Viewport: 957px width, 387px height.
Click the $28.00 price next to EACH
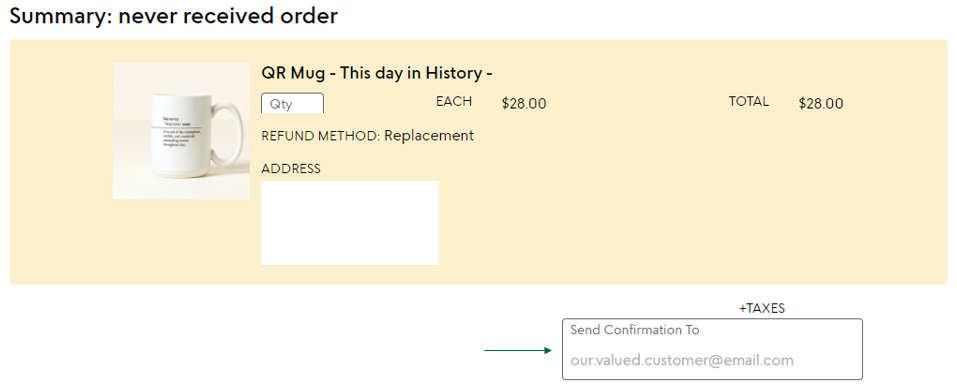click(524, 104)
